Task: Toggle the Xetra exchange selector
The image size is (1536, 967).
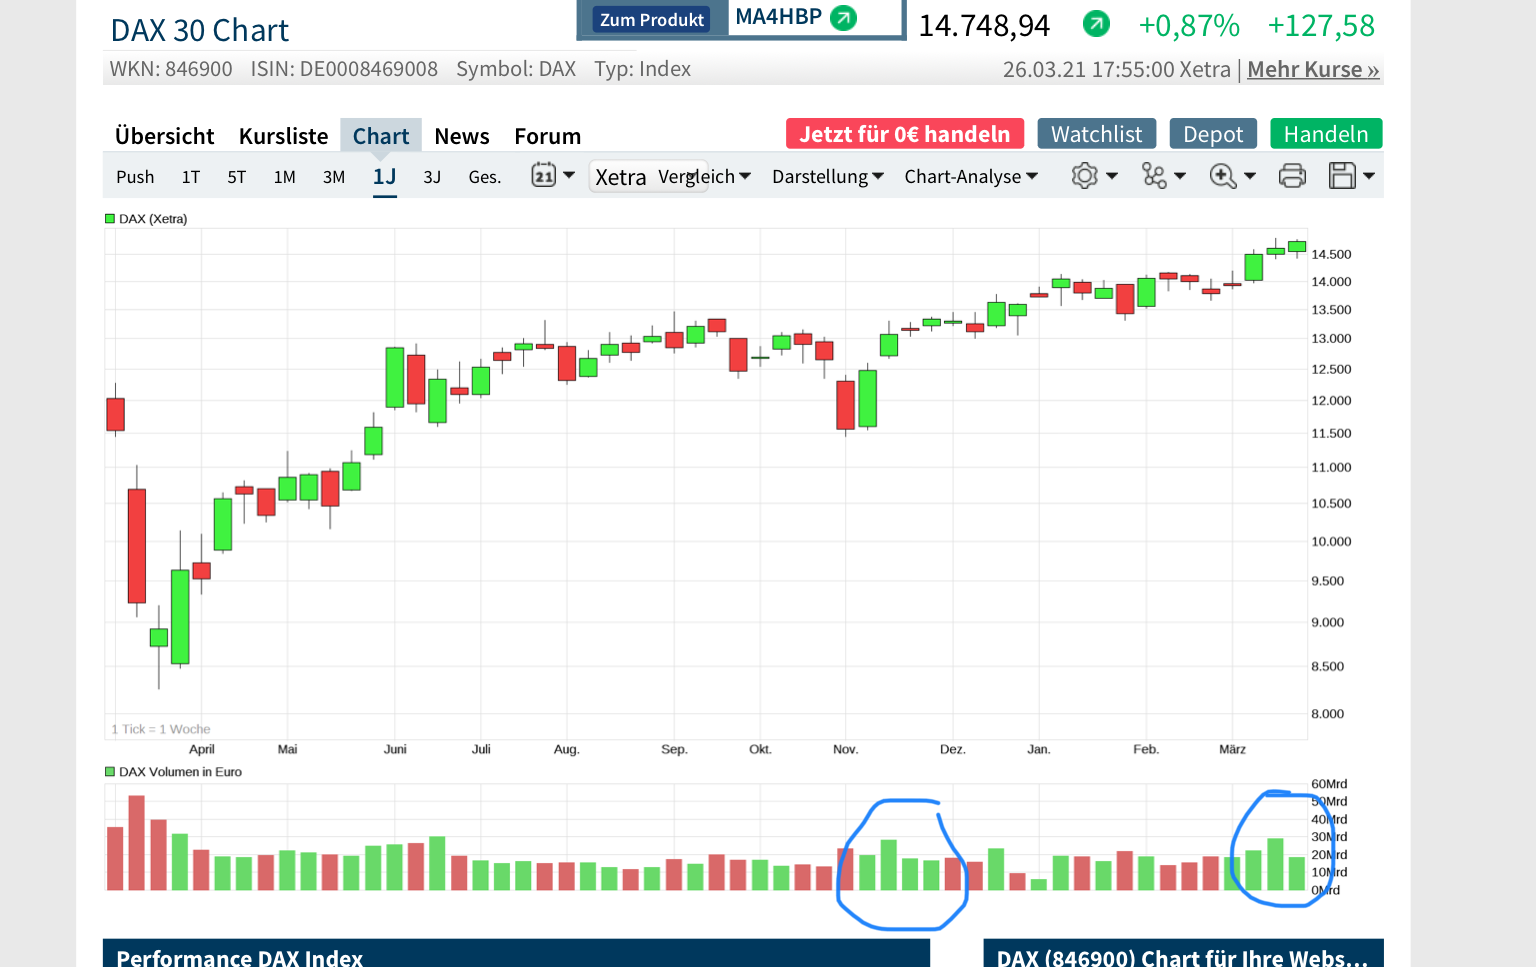Action: point(620,177)
